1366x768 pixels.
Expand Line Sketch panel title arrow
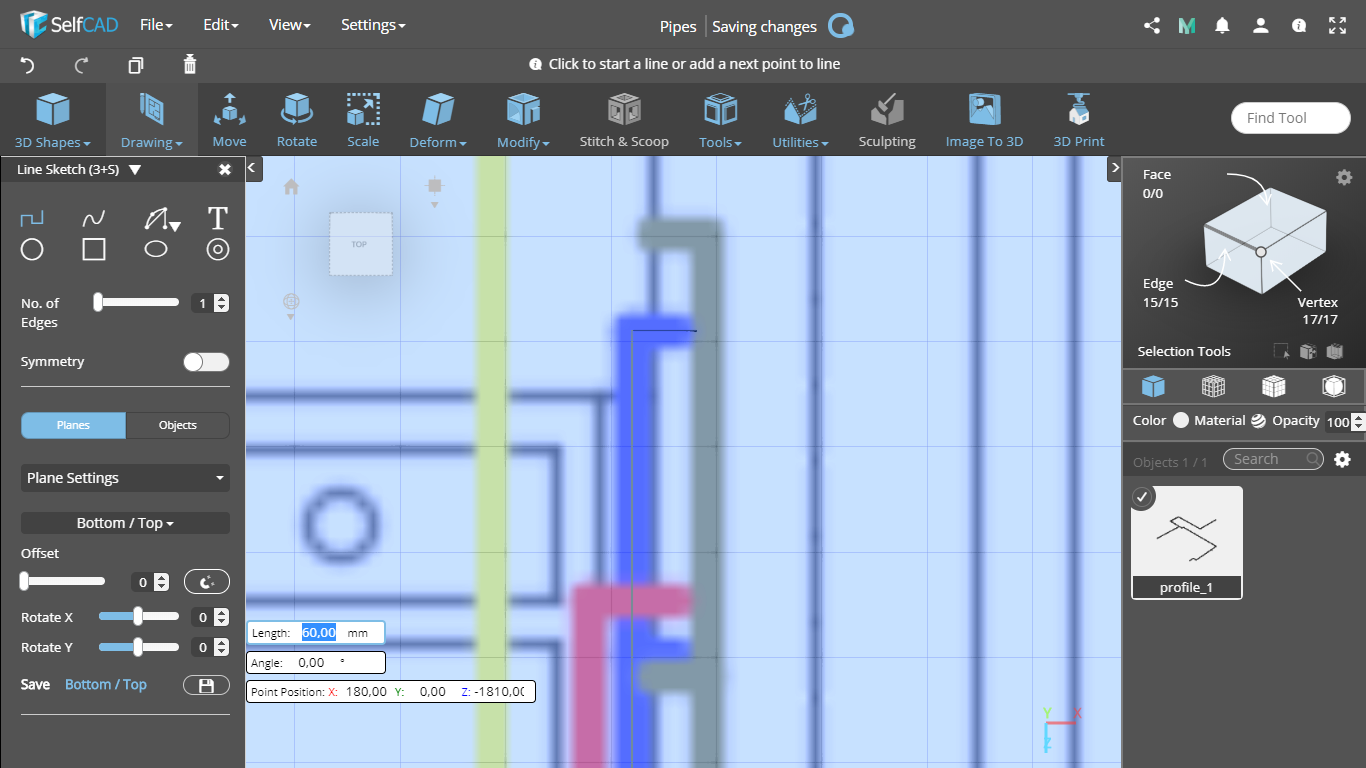click(135, 170)
